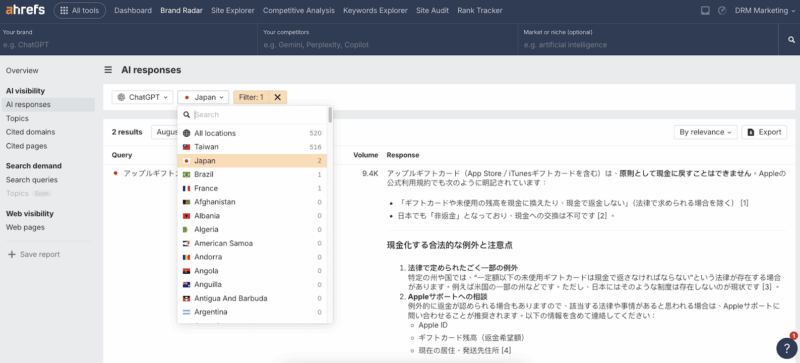This screenshot has height=363, width=800.
Task: Click Save report
Action: 34,254
